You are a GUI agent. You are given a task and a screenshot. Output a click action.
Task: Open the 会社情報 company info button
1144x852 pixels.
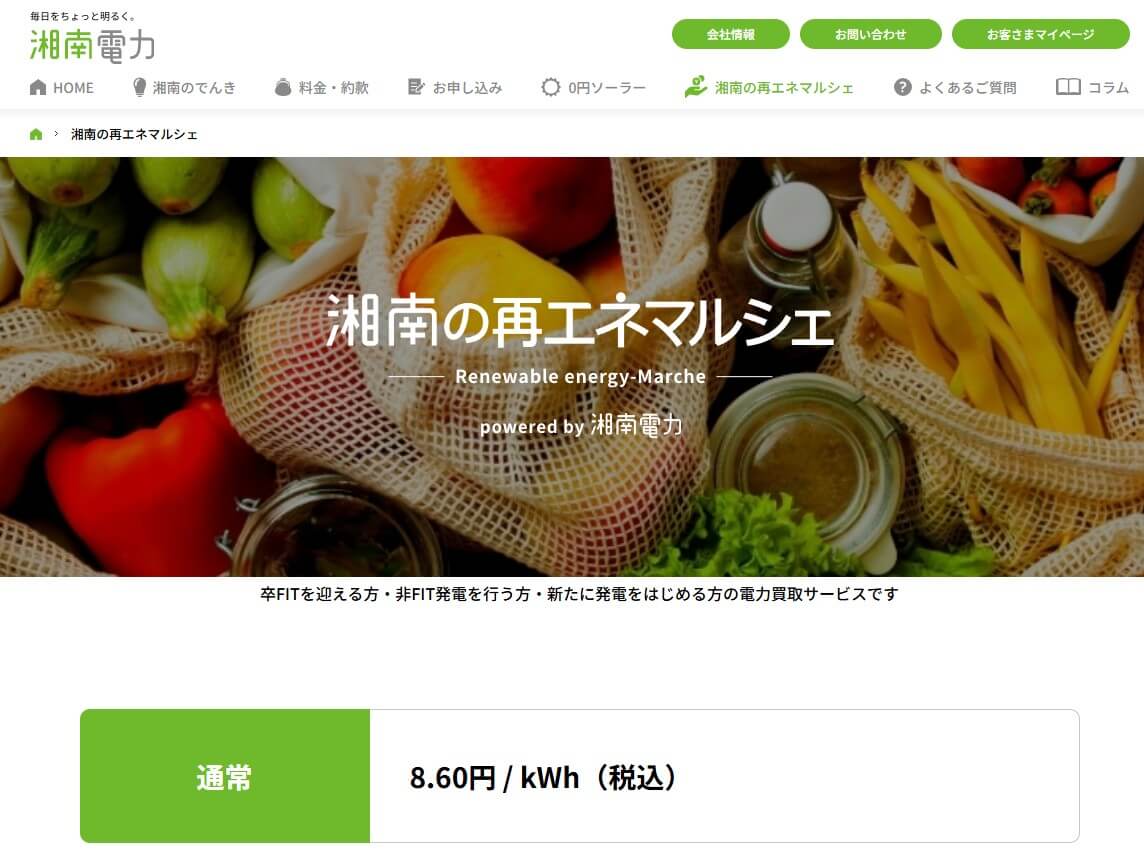(x=730, y=34)
